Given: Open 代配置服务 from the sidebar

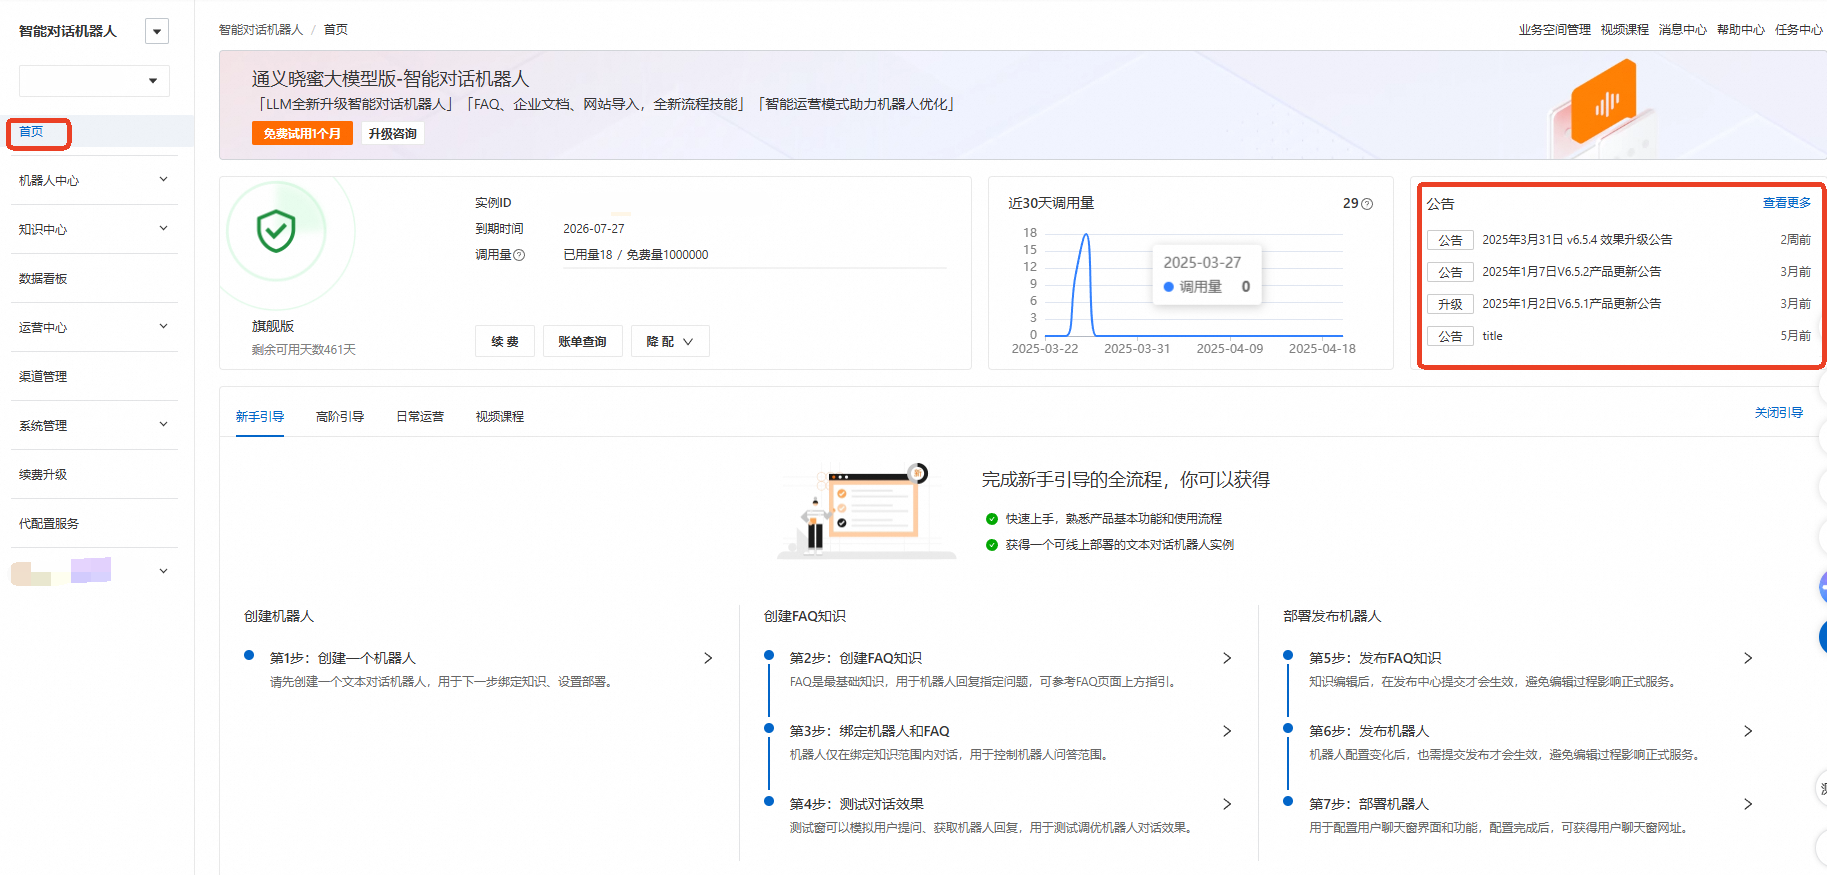Looking at the screenshot, I should pyautogui.click(x=49, y=523).
